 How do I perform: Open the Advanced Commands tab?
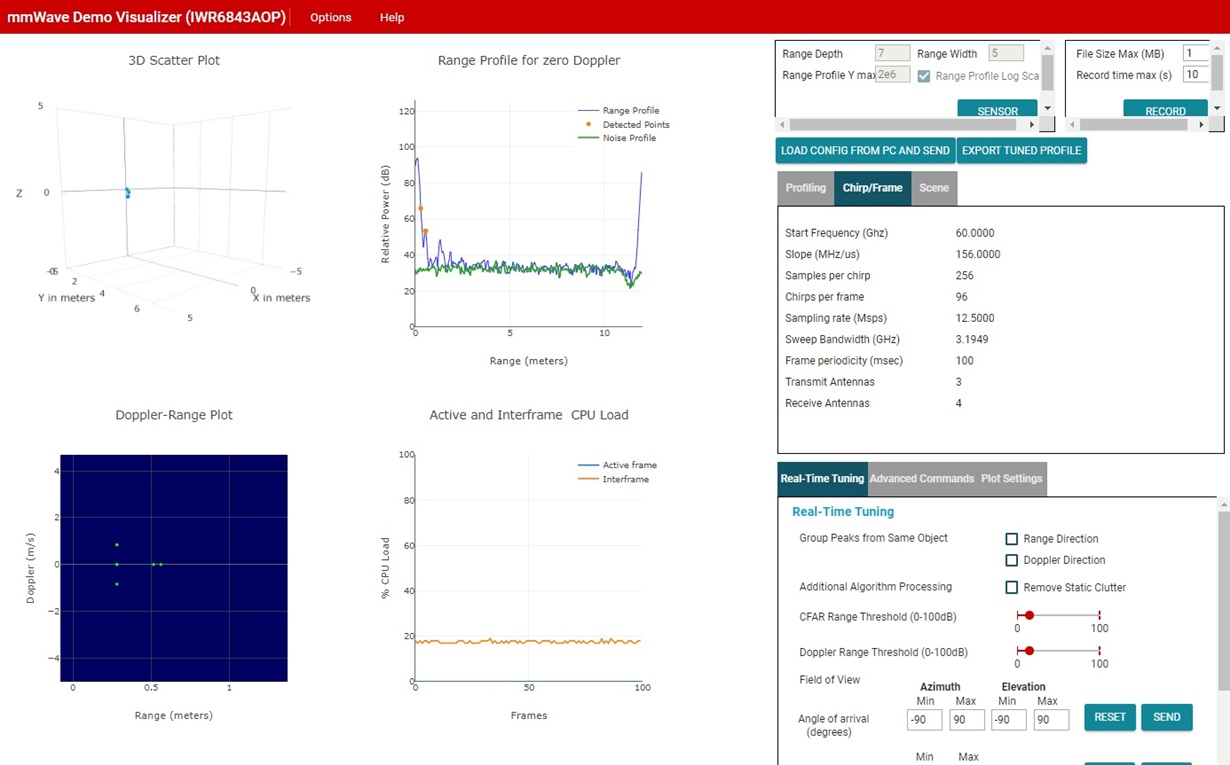point(922,478)
